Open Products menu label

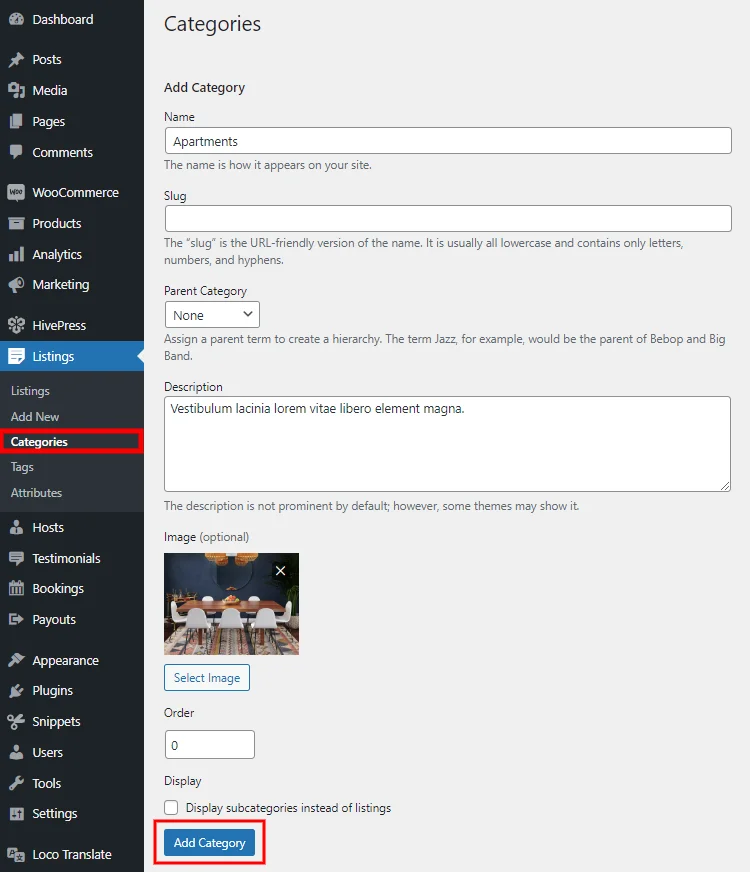[57, 224]
